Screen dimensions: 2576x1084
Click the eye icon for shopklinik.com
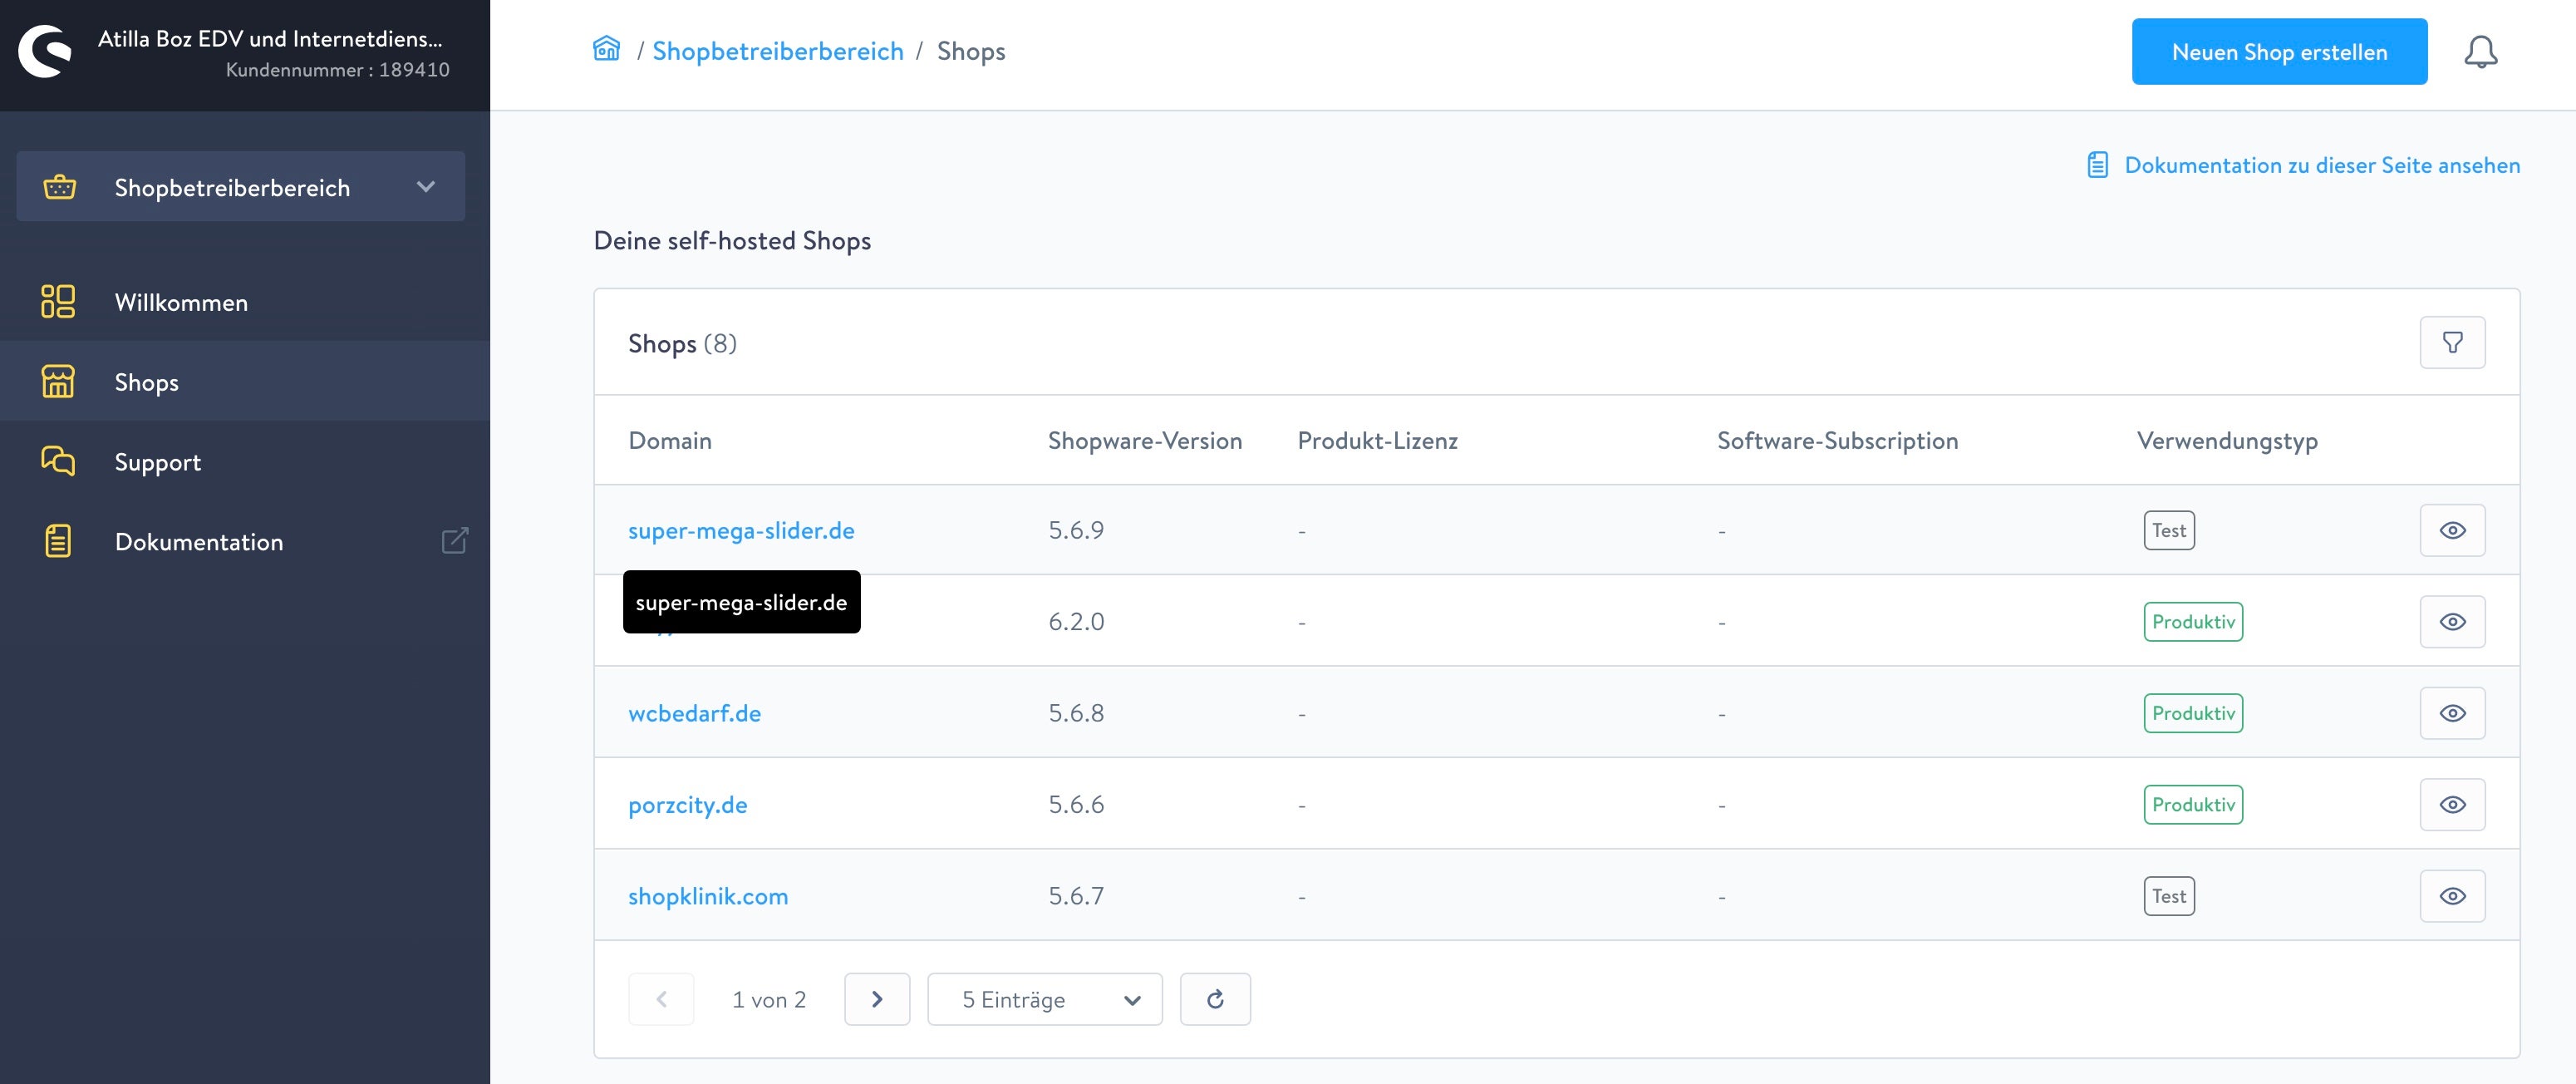tap(2452, 896)
